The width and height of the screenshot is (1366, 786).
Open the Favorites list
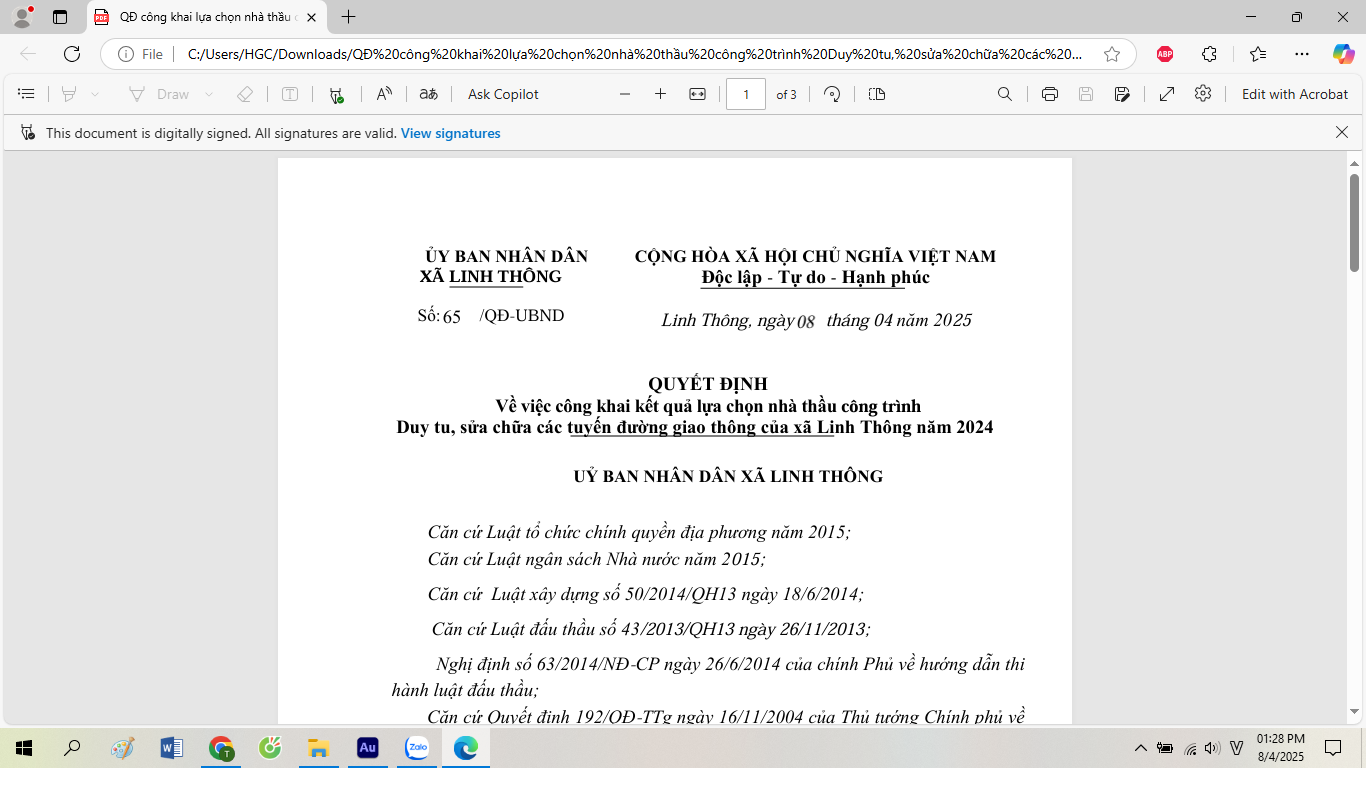(1258, 54)
